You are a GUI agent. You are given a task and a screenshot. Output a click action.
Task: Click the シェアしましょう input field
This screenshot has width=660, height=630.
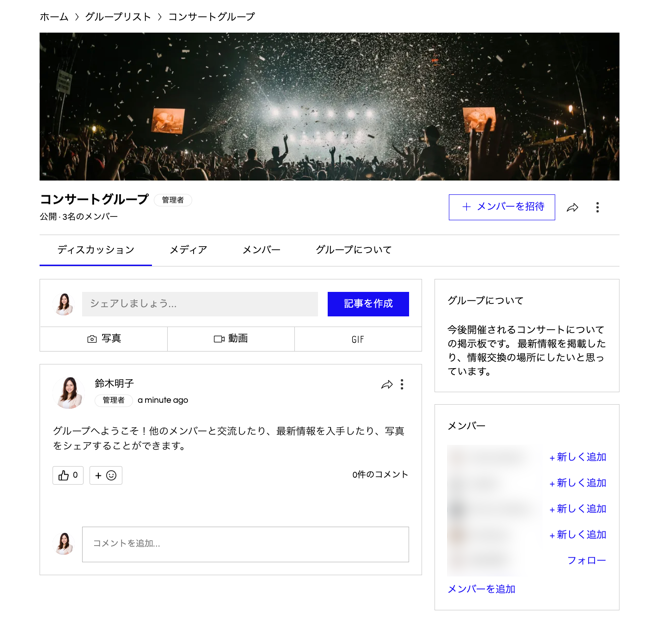click(200, 304)
